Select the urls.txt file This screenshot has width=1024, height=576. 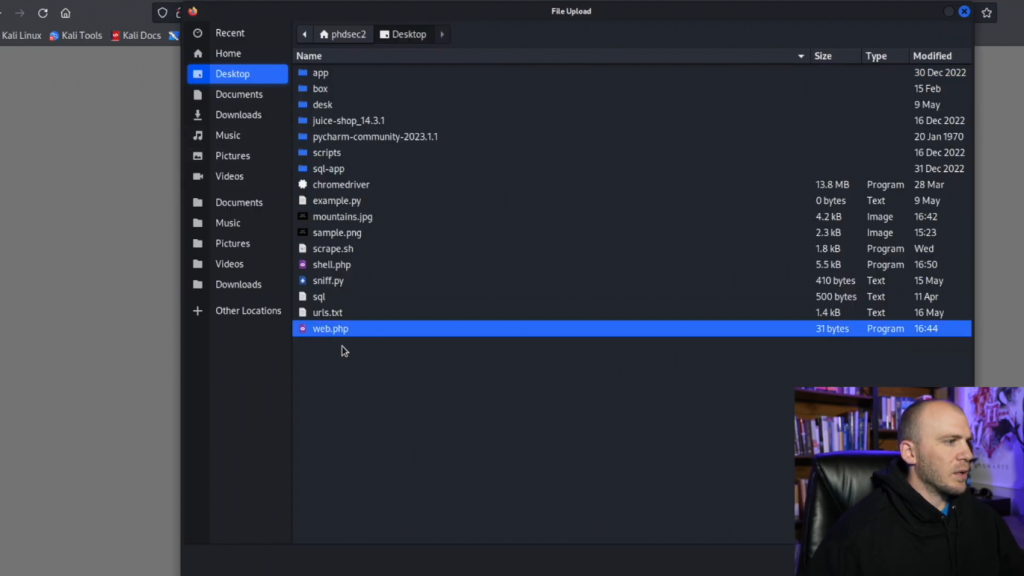coord(632,313)
